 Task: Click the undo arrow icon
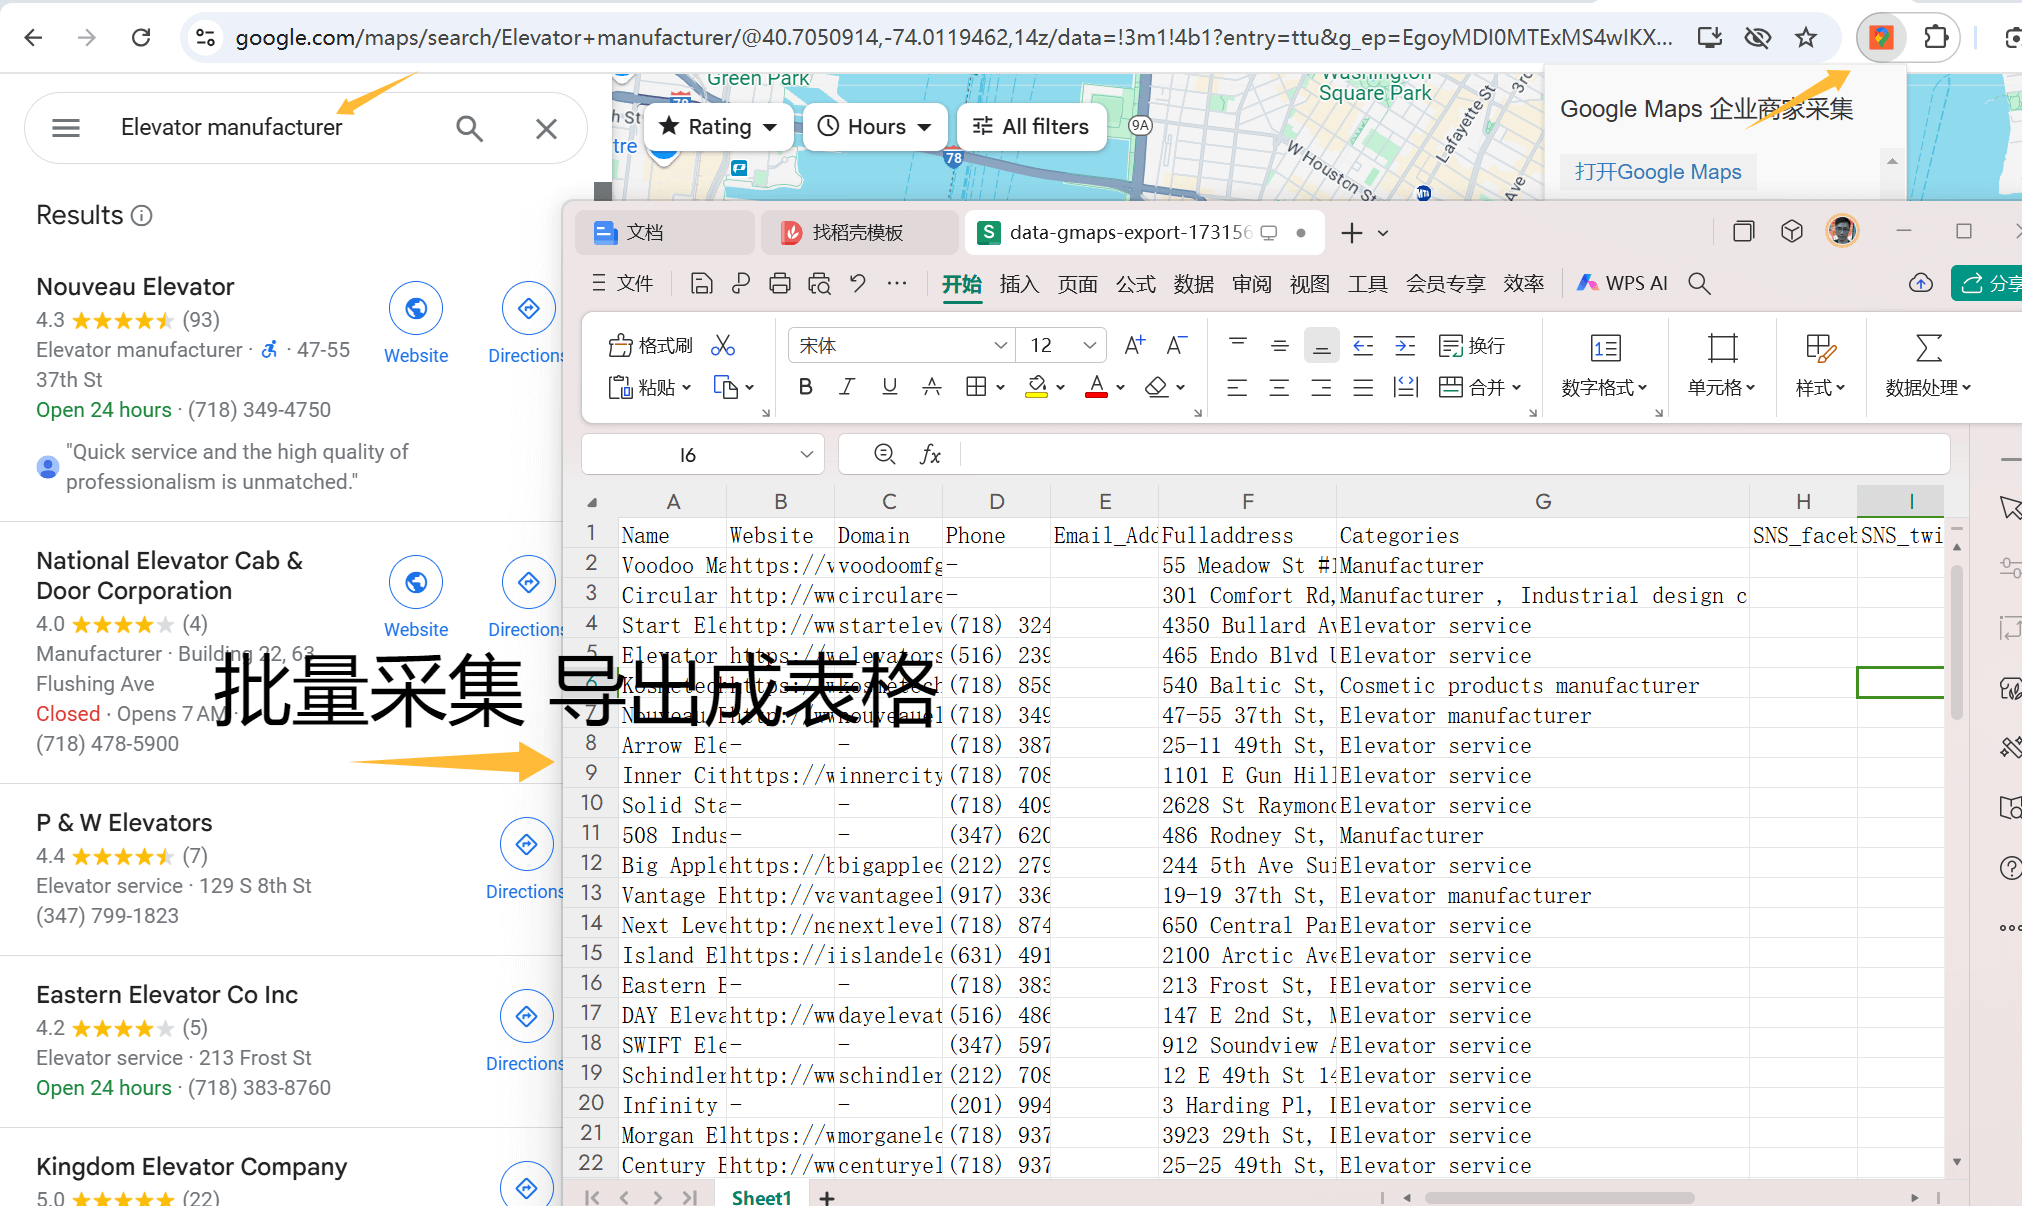858,284
